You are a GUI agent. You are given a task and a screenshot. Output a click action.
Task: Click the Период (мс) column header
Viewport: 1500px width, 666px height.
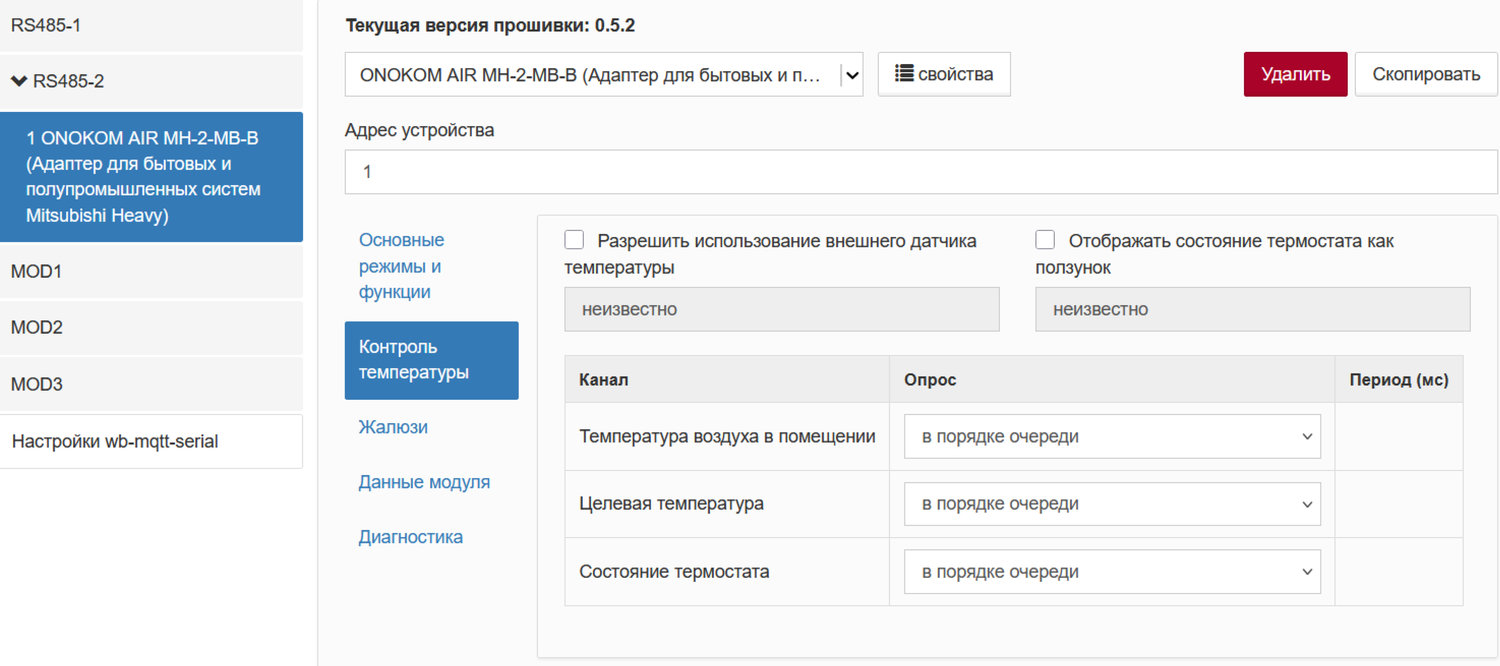coord(1398,380)
